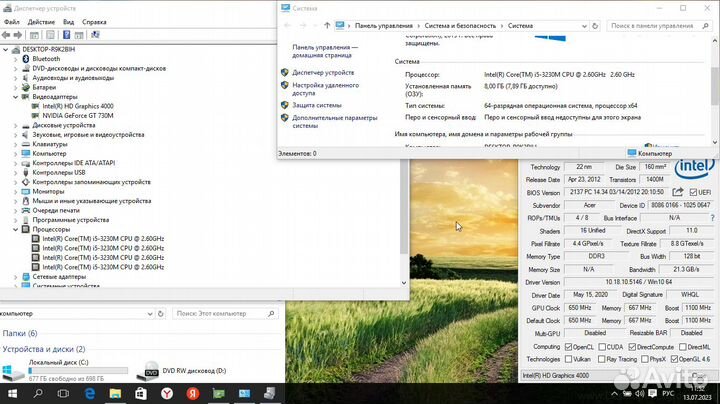Collapse the Устройства и диски (2) group header

[44, 349]
